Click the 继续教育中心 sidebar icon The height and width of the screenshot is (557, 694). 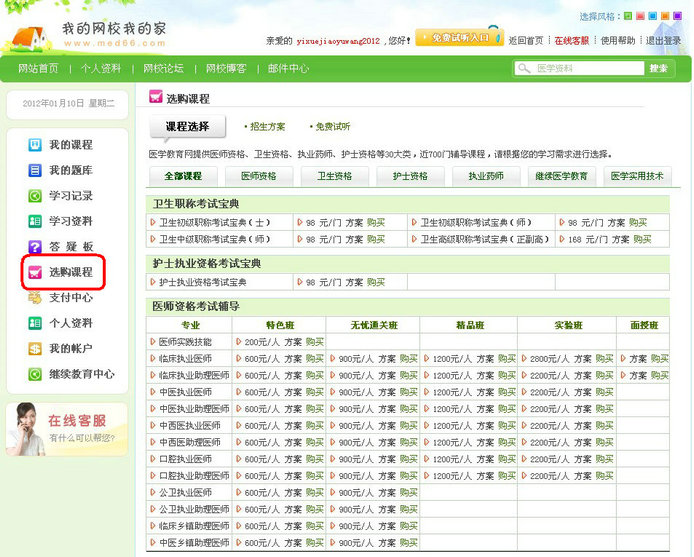35,374
